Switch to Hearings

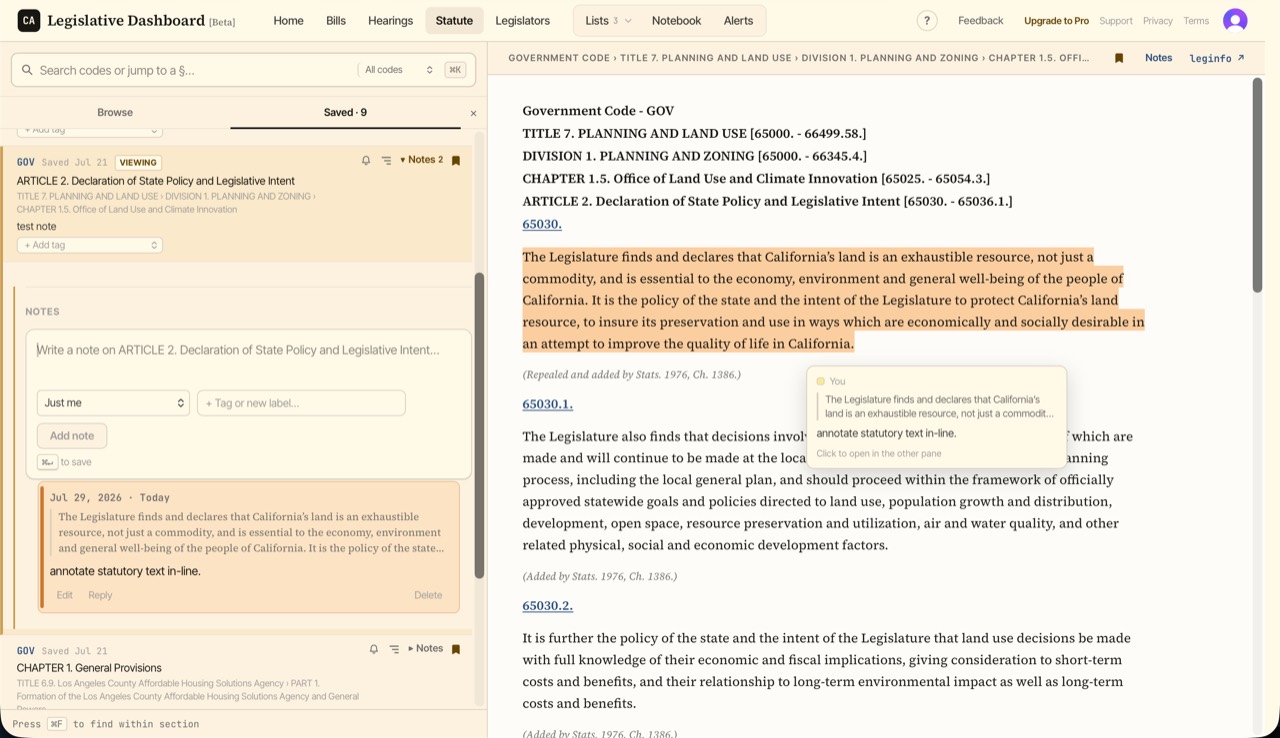[x=390, y=20]
